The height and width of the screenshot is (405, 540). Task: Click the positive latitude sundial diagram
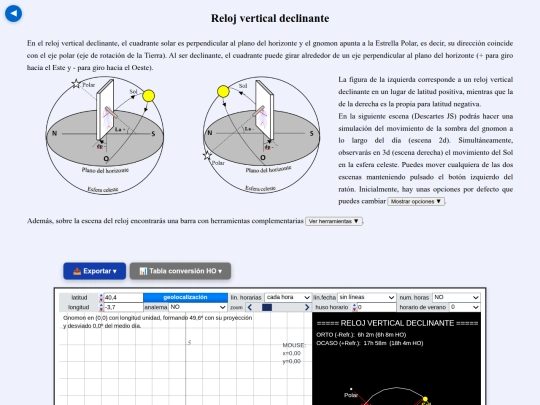105,135
